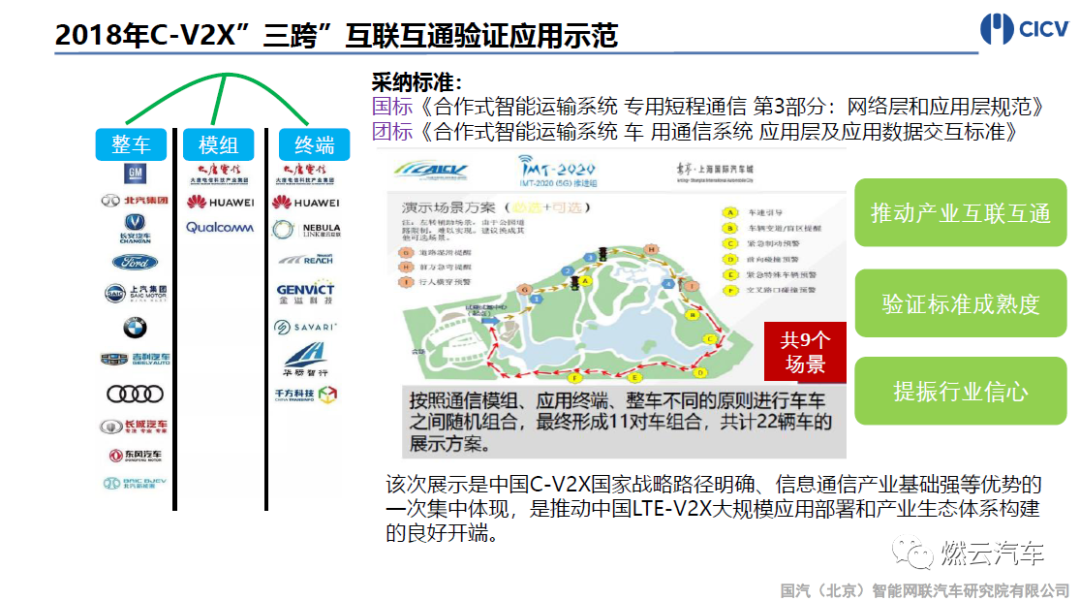The width and height of the screenshot is (1080, 601).
Task: Click the gray caption about 11对车组合
Action: pyautogui.click(x=624, y=422)
